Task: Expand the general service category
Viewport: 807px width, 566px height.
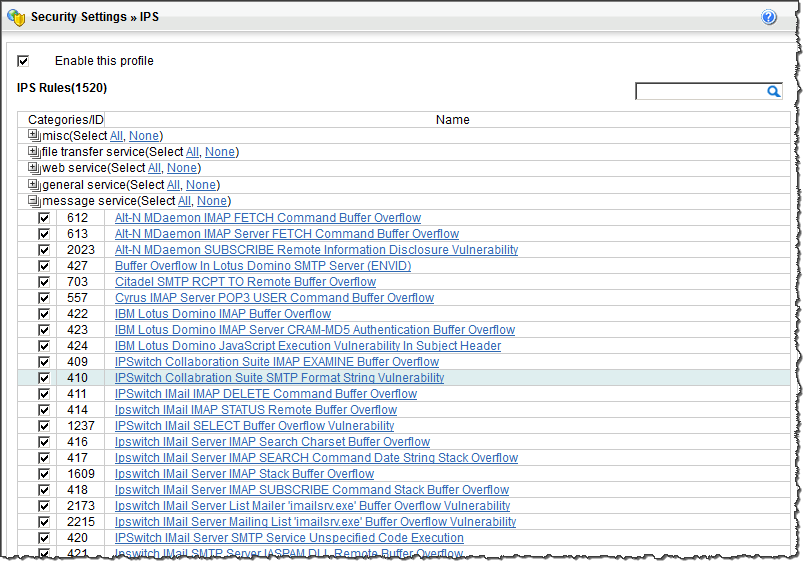Action: click(34, 185)
